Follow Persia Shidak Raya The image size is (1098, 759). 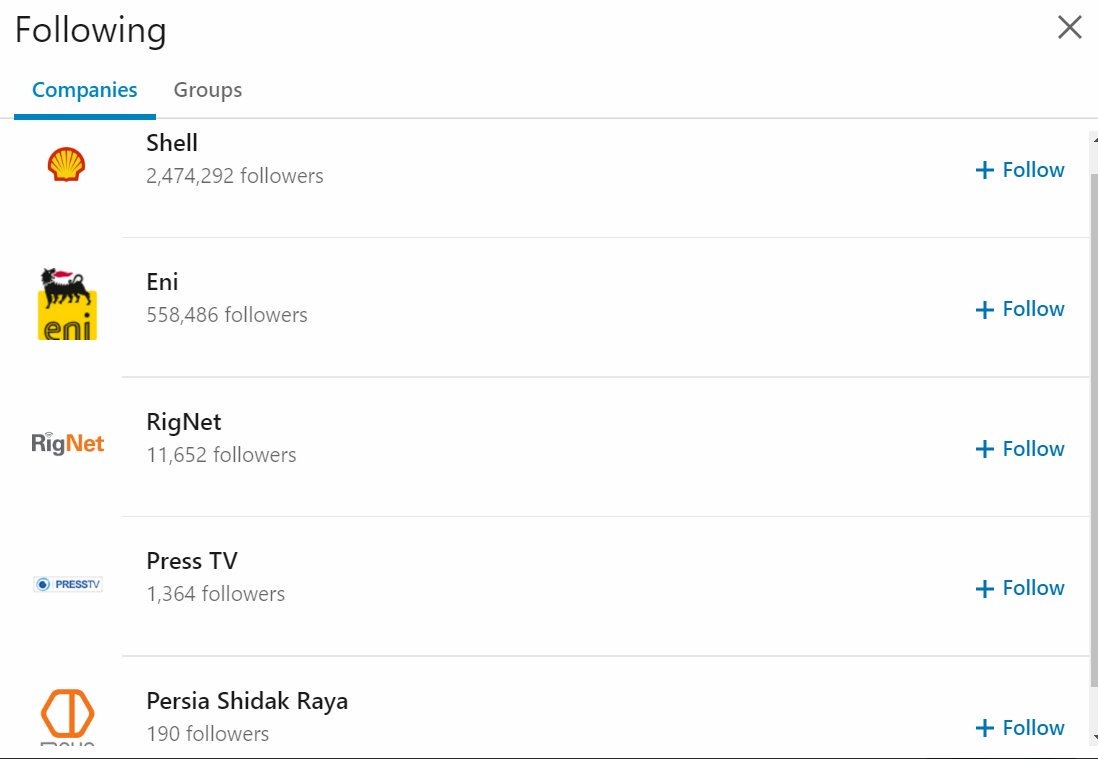(x=1020, y=727)
